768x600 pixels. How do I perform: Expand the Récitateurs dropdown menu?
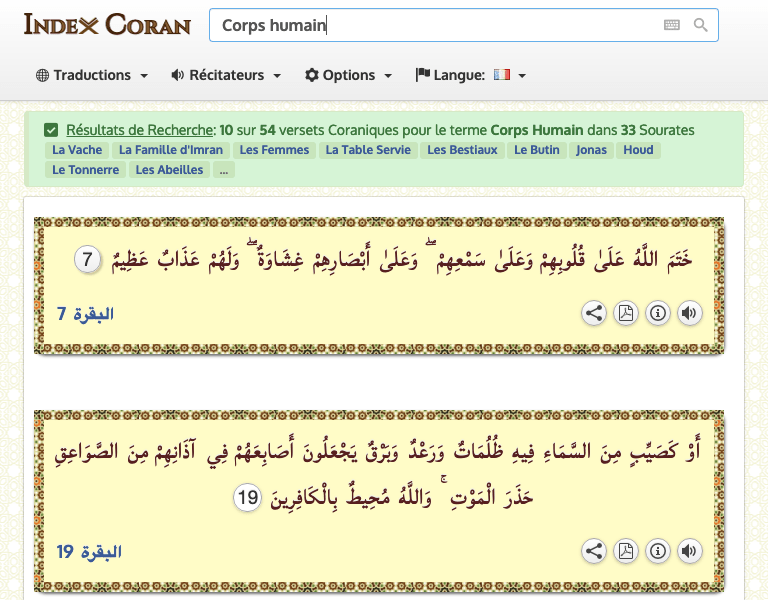point(226,75)
